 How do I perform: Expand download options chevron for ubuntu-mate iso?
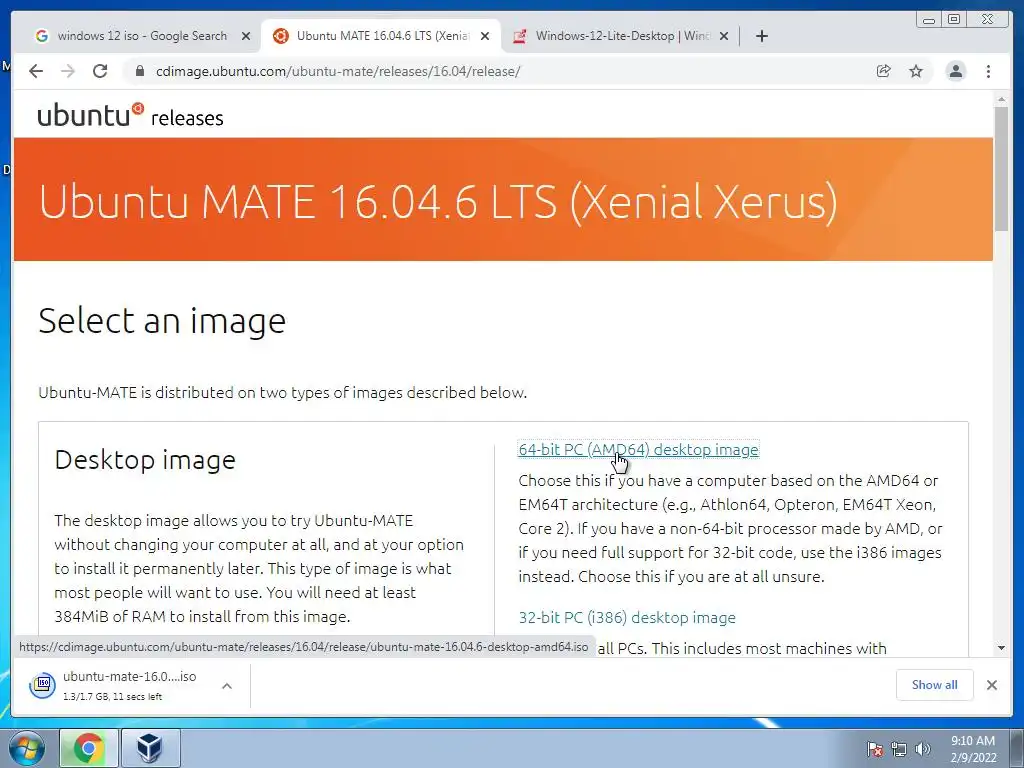227,686
